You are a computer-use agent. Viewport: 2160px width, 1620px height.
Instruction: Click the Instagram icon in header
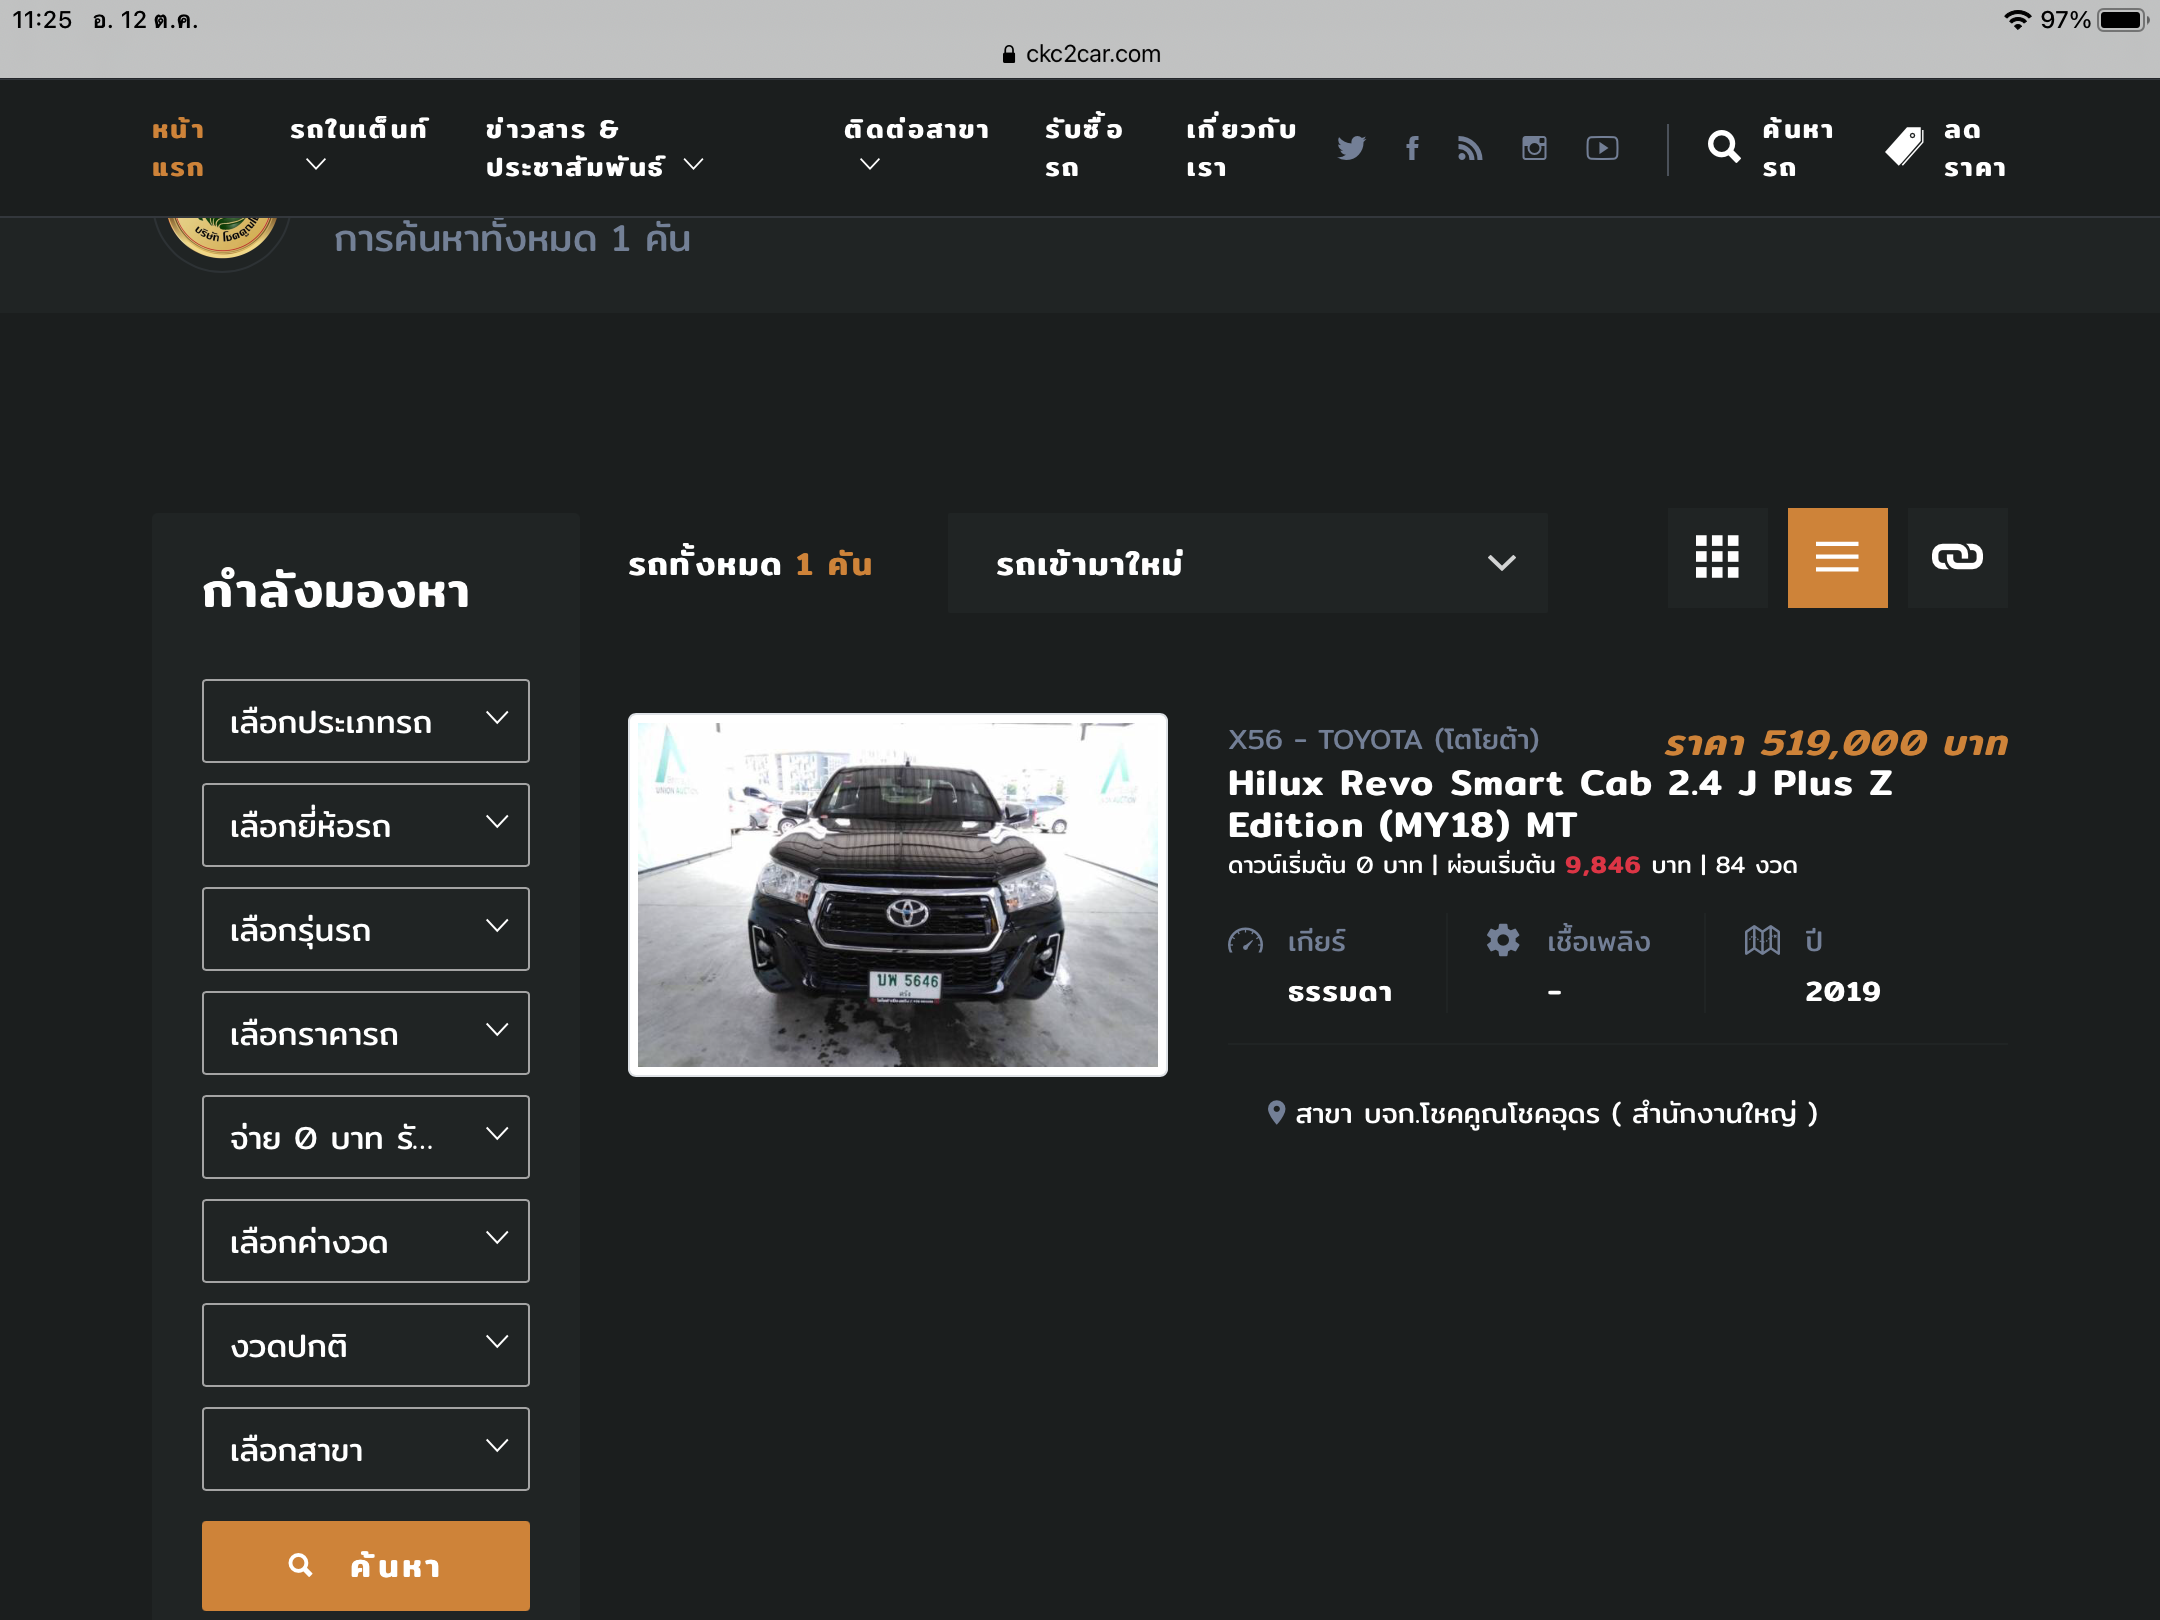[1534, 148]
